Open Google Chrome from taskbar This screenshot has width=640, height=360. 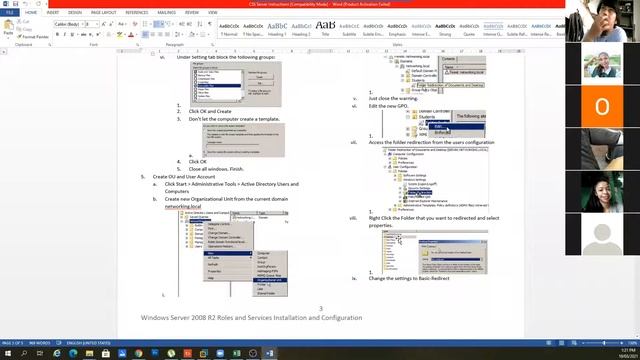pyautogui.click(x=138, y=353)
